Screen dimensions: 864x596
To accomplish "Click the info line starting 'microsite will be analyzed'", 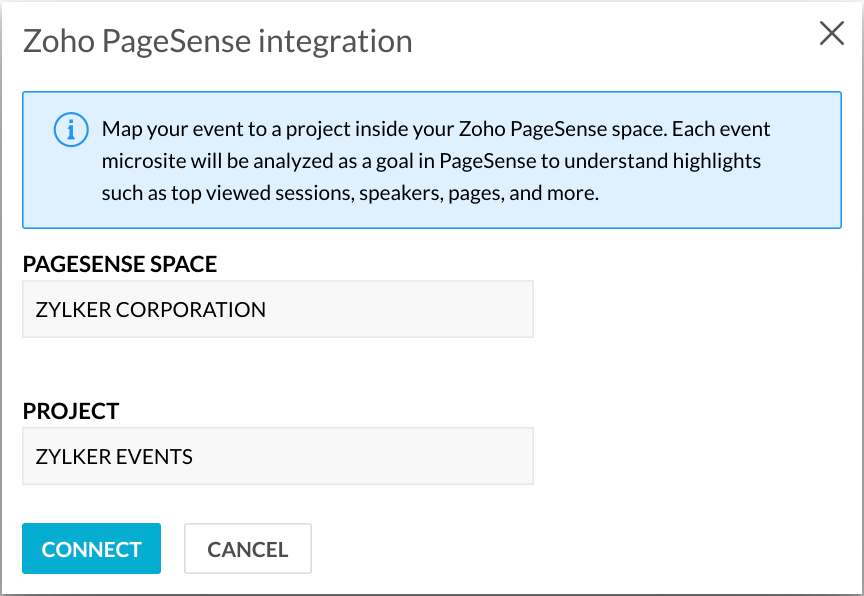I will [x=431, y=161].
